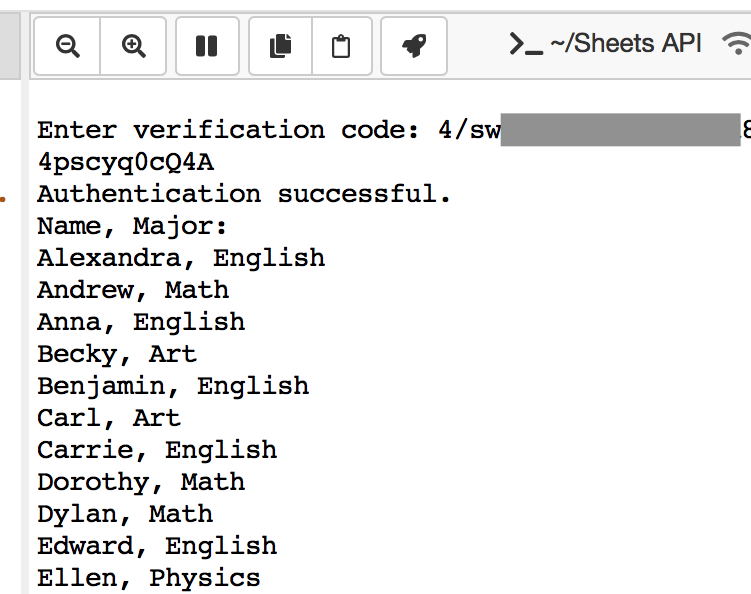The height and width of the screenshot is (594, 751).
Task: Paste using the clipboard icon
Action: click(341, 46)
